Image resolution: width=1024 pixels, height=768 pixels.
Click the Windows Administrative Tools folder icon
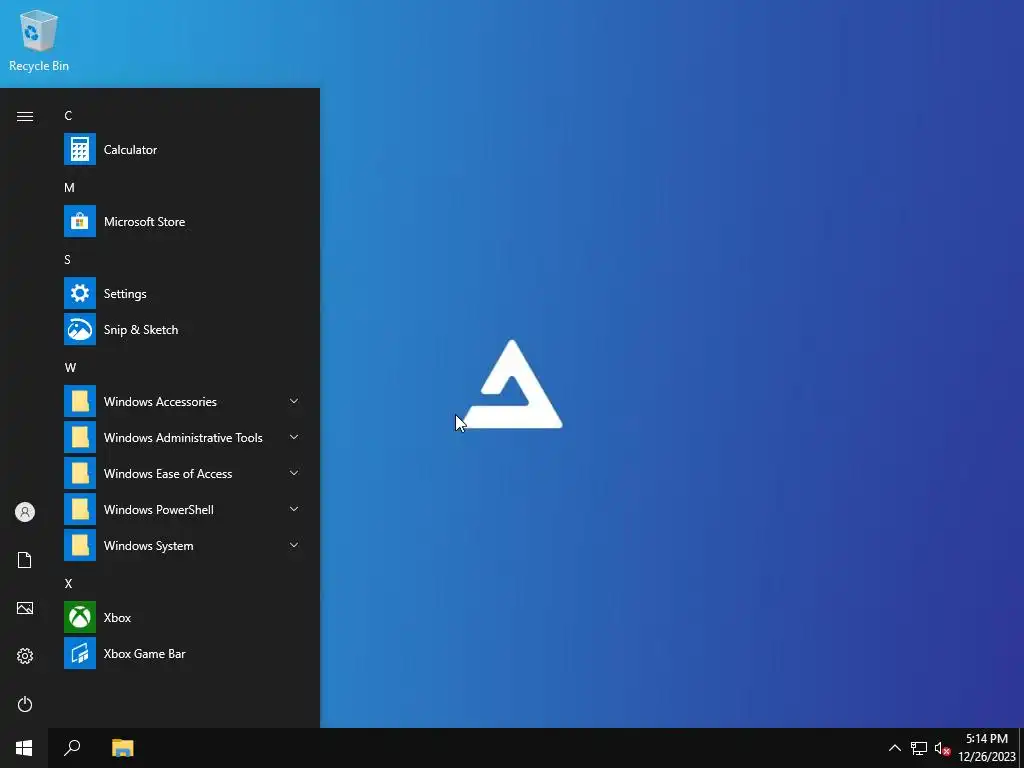coord(80,437)
